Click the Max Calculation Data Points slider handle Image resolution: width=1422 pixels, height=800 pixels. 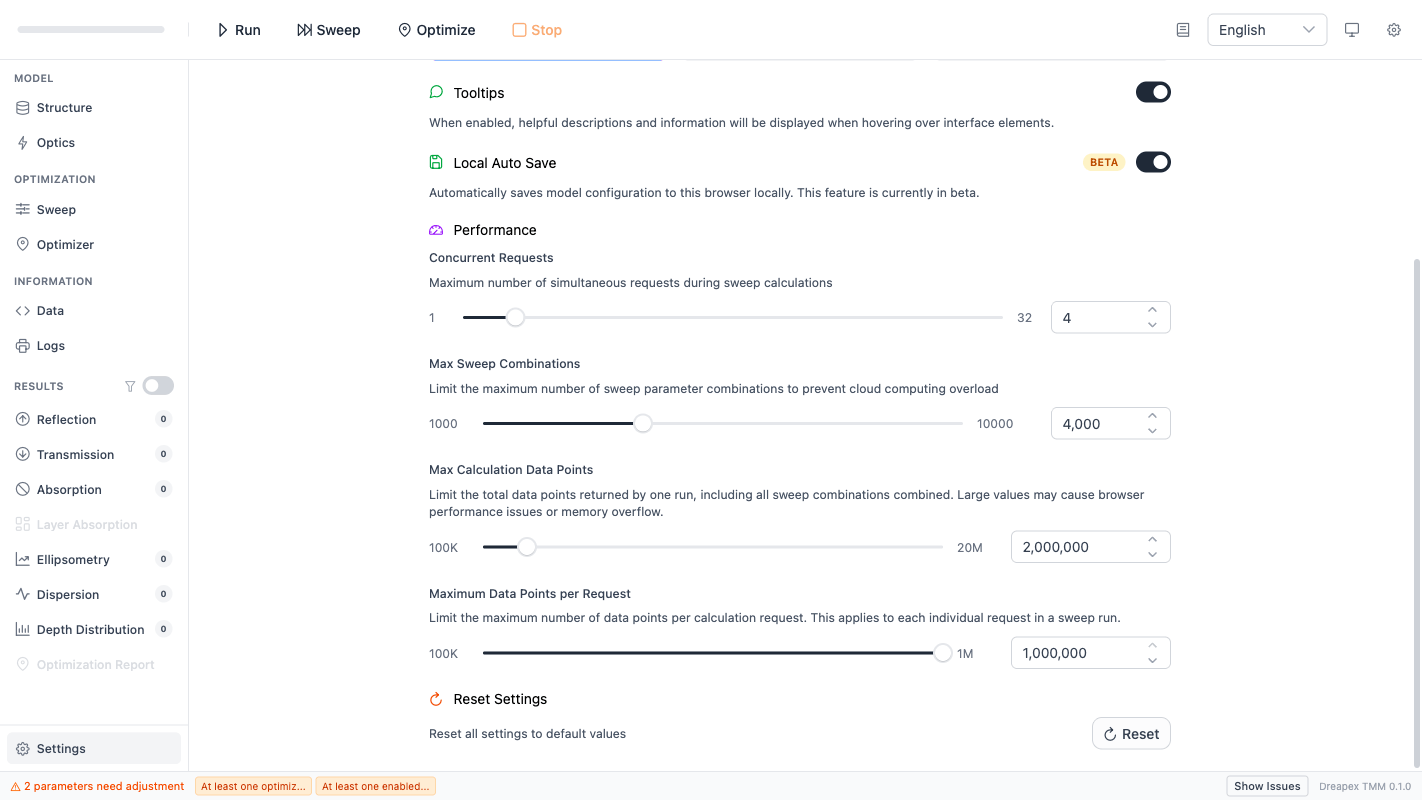pos(527,547)
